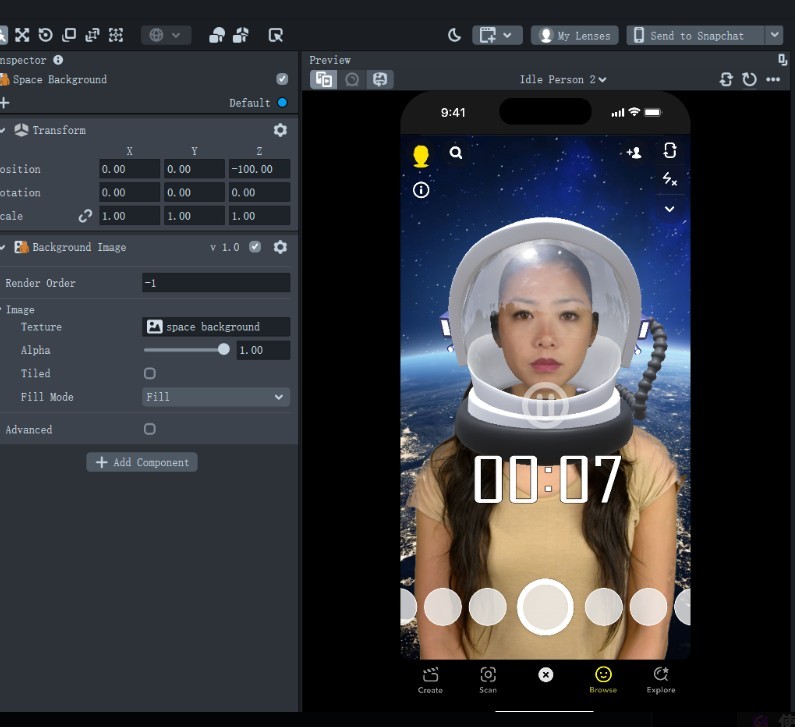The height and width of the screenshot is (727, 795).
Task: Click the Render Order field
Action: (216, 283)
